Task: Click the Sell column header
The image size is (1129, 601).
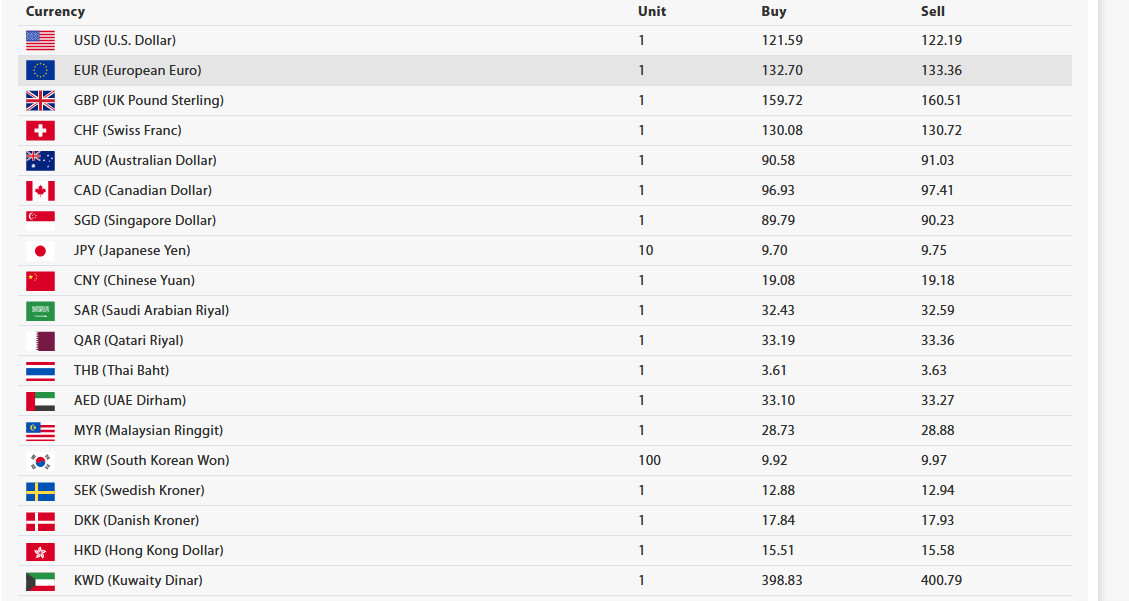Action: click(932, 12)
